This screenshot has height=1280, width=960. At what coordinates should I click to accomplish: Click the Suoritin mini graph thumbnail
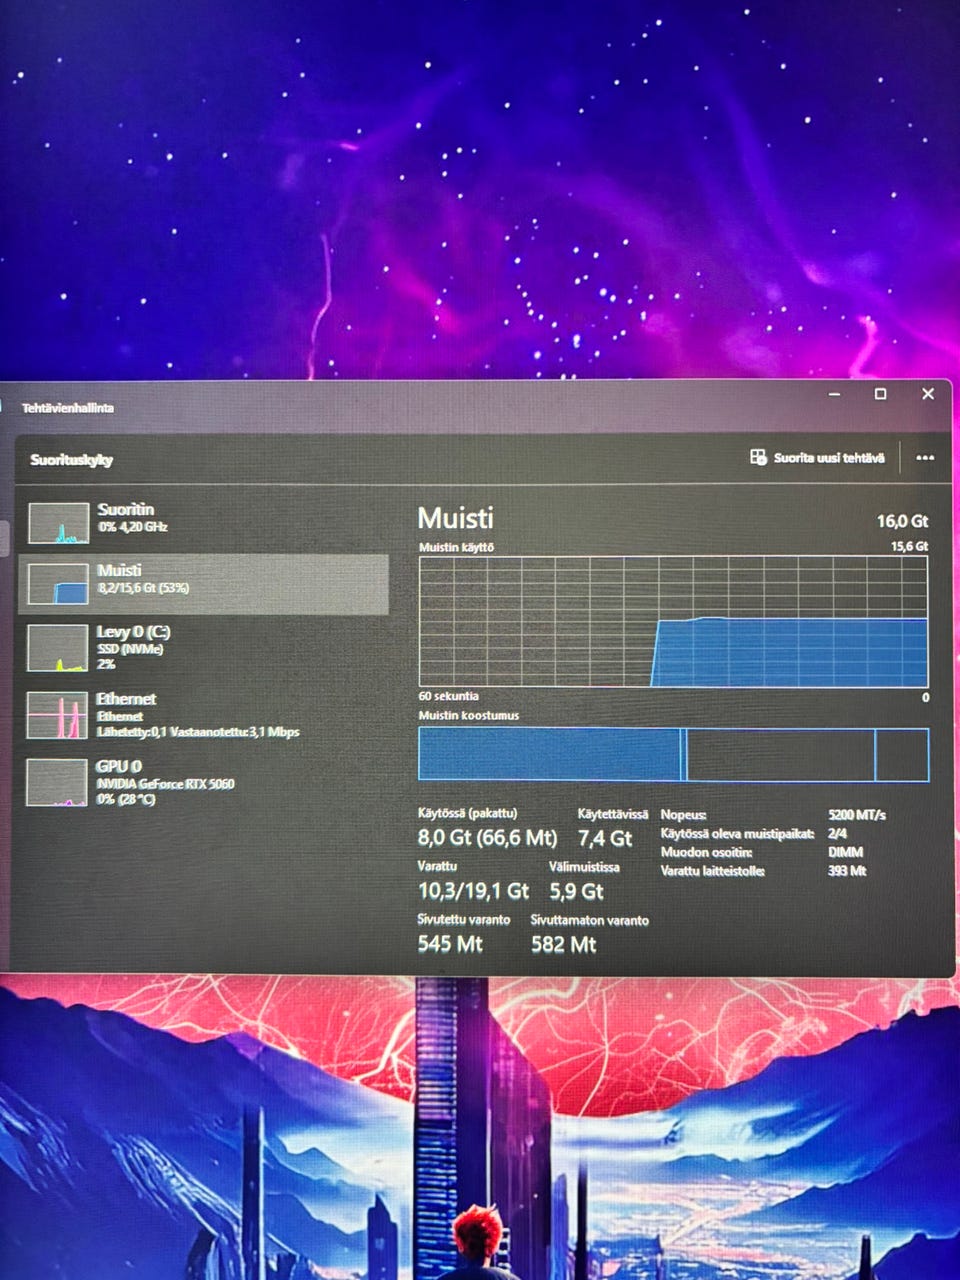click(x=58, y=523)
